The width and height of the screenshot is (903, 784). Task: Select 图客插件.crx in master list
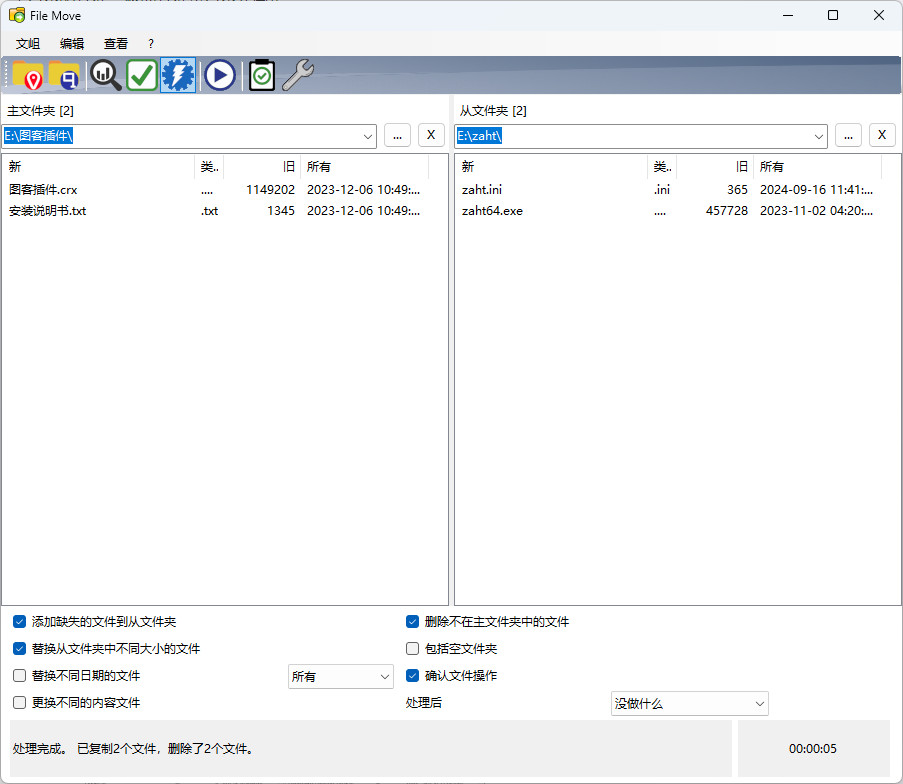[x=43, y=190]
